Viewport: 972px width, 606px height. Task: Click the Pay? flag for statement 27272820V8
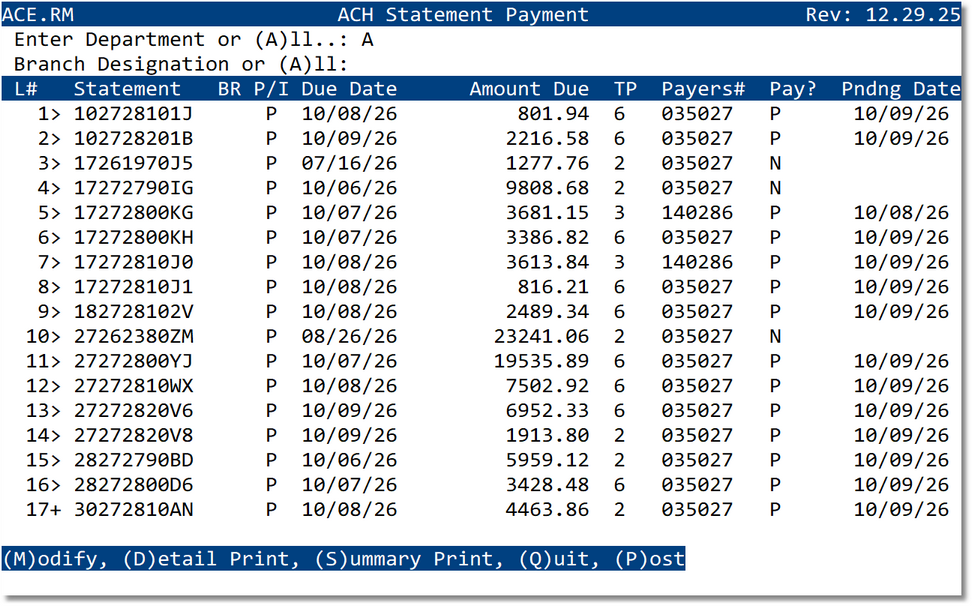(x=775, y=436)
